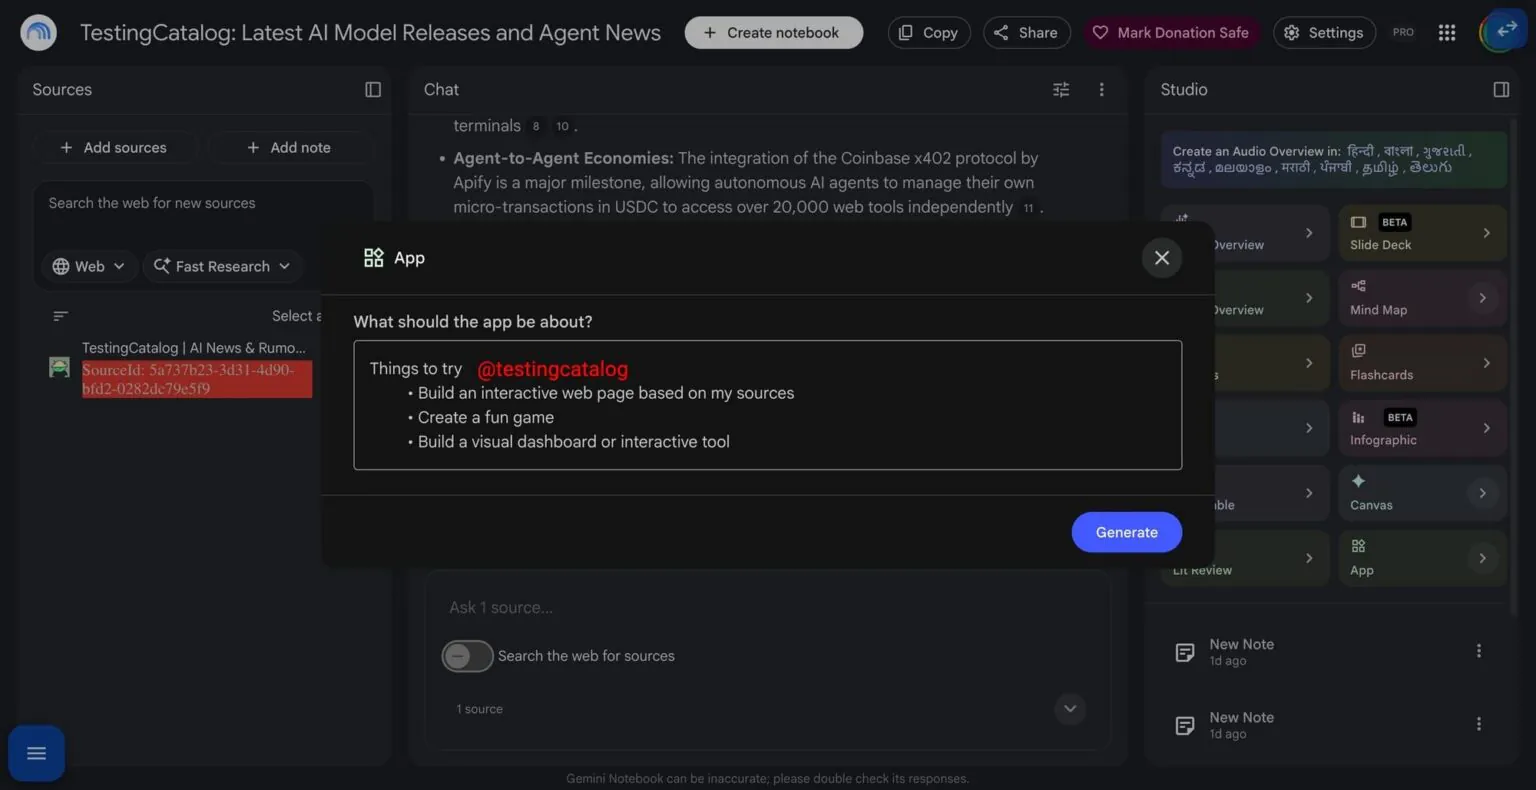Click the Slide Deck card chevron
The image size is (1536, 790).
click(1486, 233)
